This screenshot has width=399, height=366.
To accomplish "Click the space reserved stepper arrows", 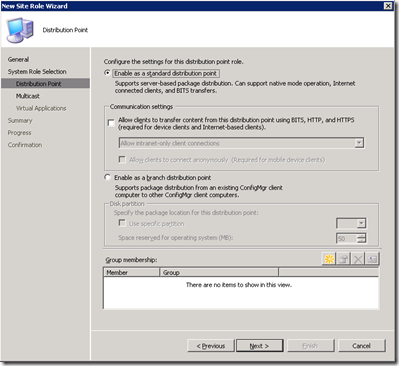I will point(361,238).
